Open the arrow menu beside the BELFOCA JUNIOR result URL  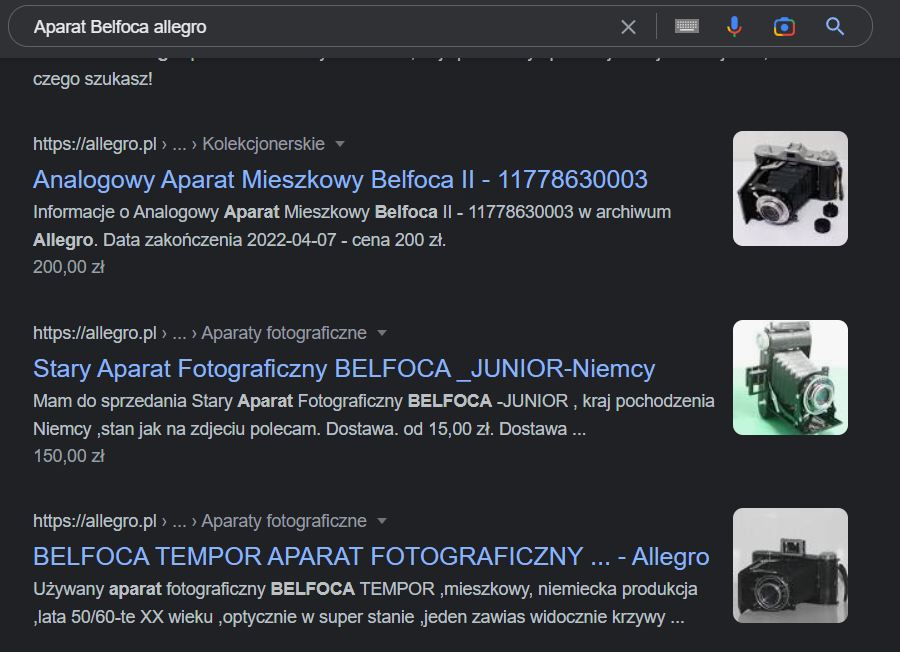click(x=382, y=333)
